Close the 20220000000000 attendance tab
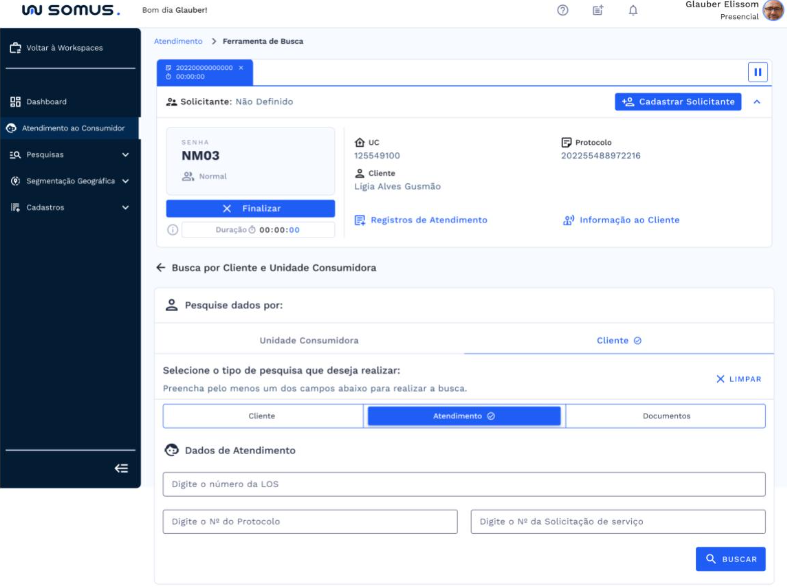This screenshot has width=787, height=587. (241, 68)
